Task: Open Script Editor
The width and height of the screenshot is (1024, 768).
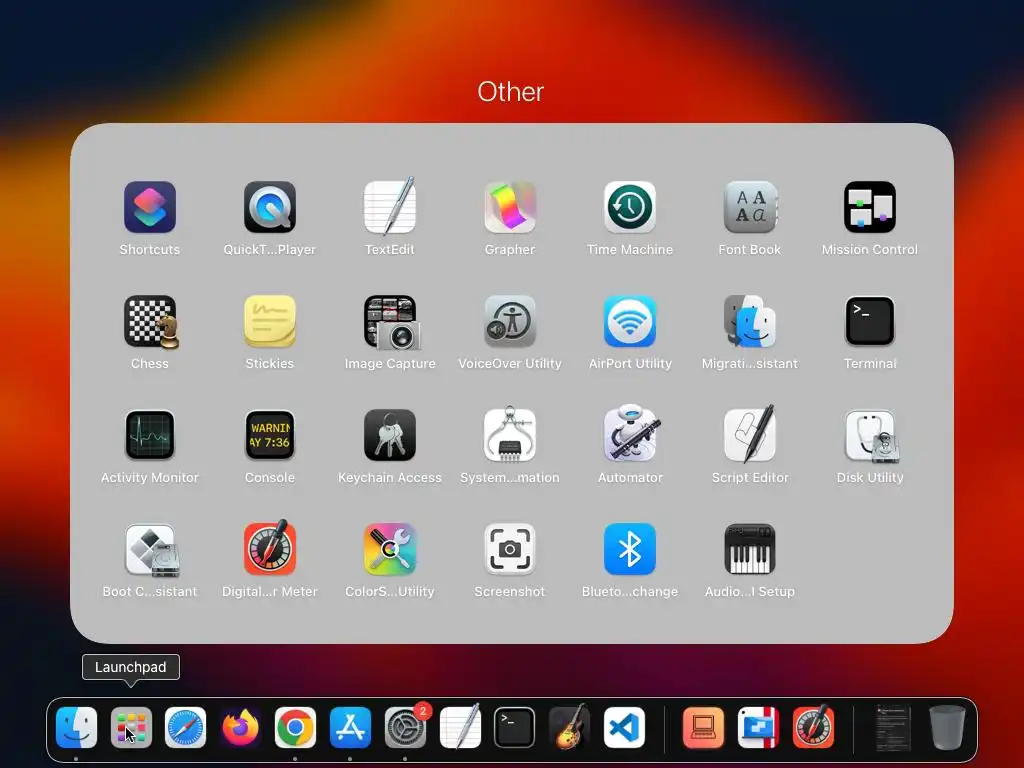Action: point(750,434)
